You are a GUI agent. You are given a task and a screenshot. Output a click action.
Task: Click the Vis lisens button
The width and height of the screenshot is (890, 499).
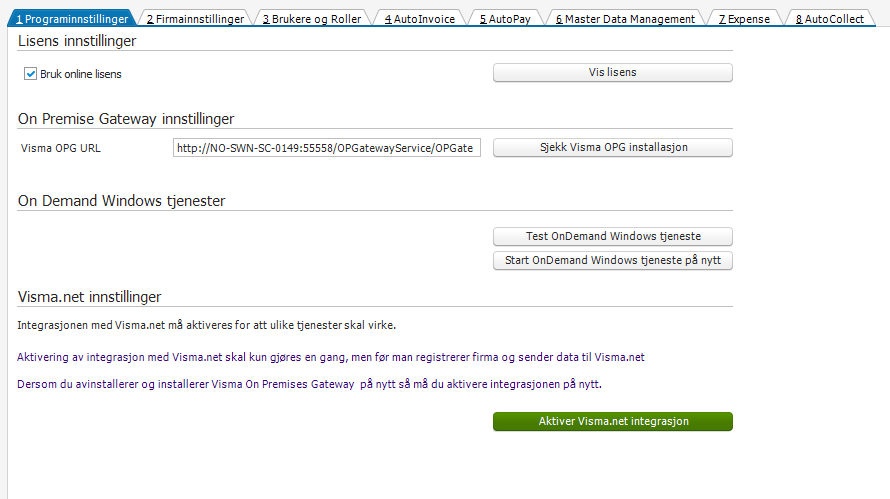click(612, 73)
